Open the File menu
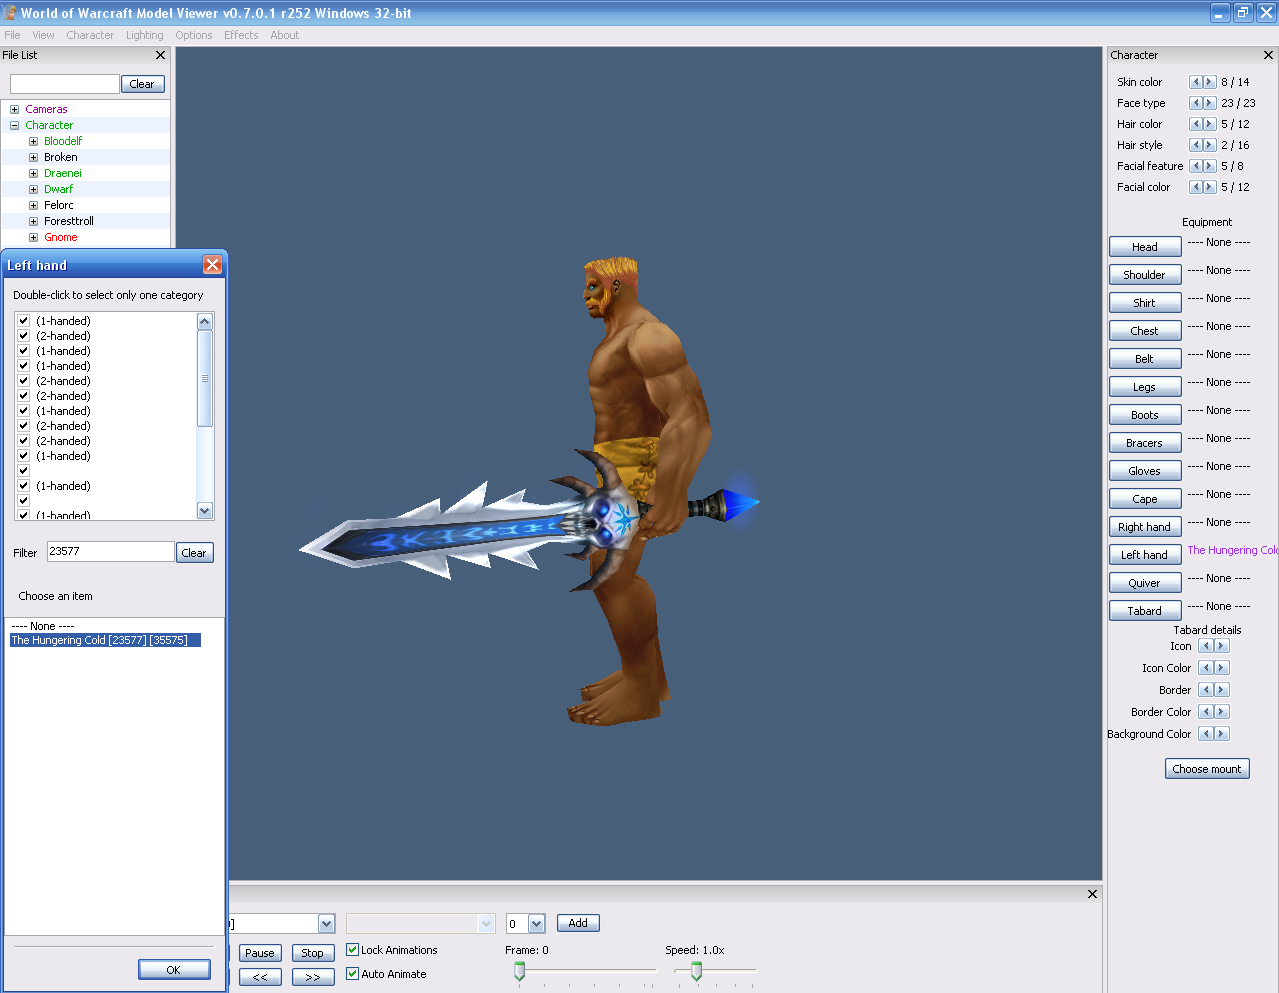This screenshot has height=993, width=1279. point(12,35)
